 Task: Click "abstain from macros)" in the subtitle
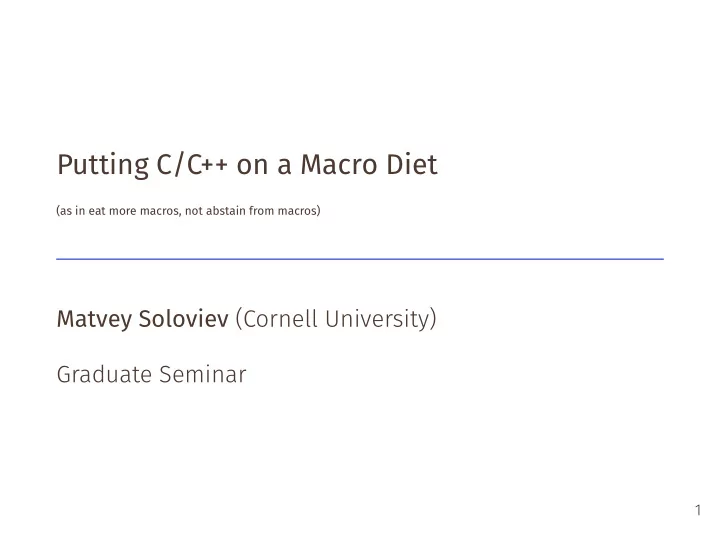pos(263,211)
